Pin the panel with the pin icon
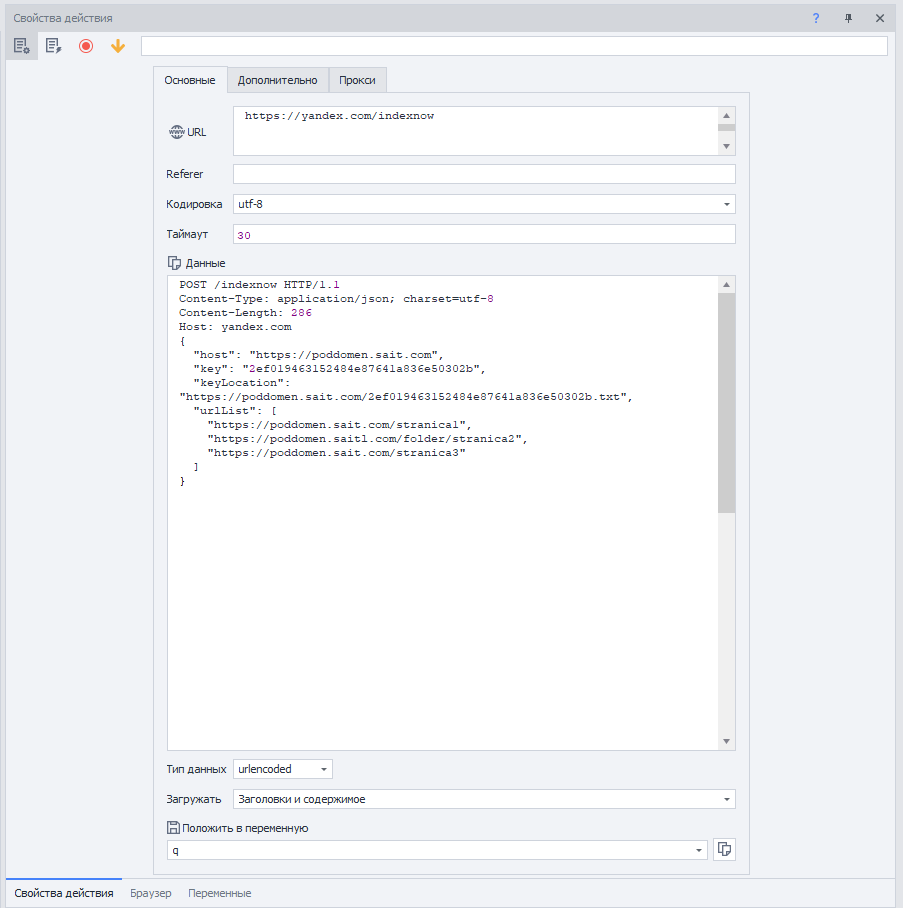903x908 pixels. [848, 18]
